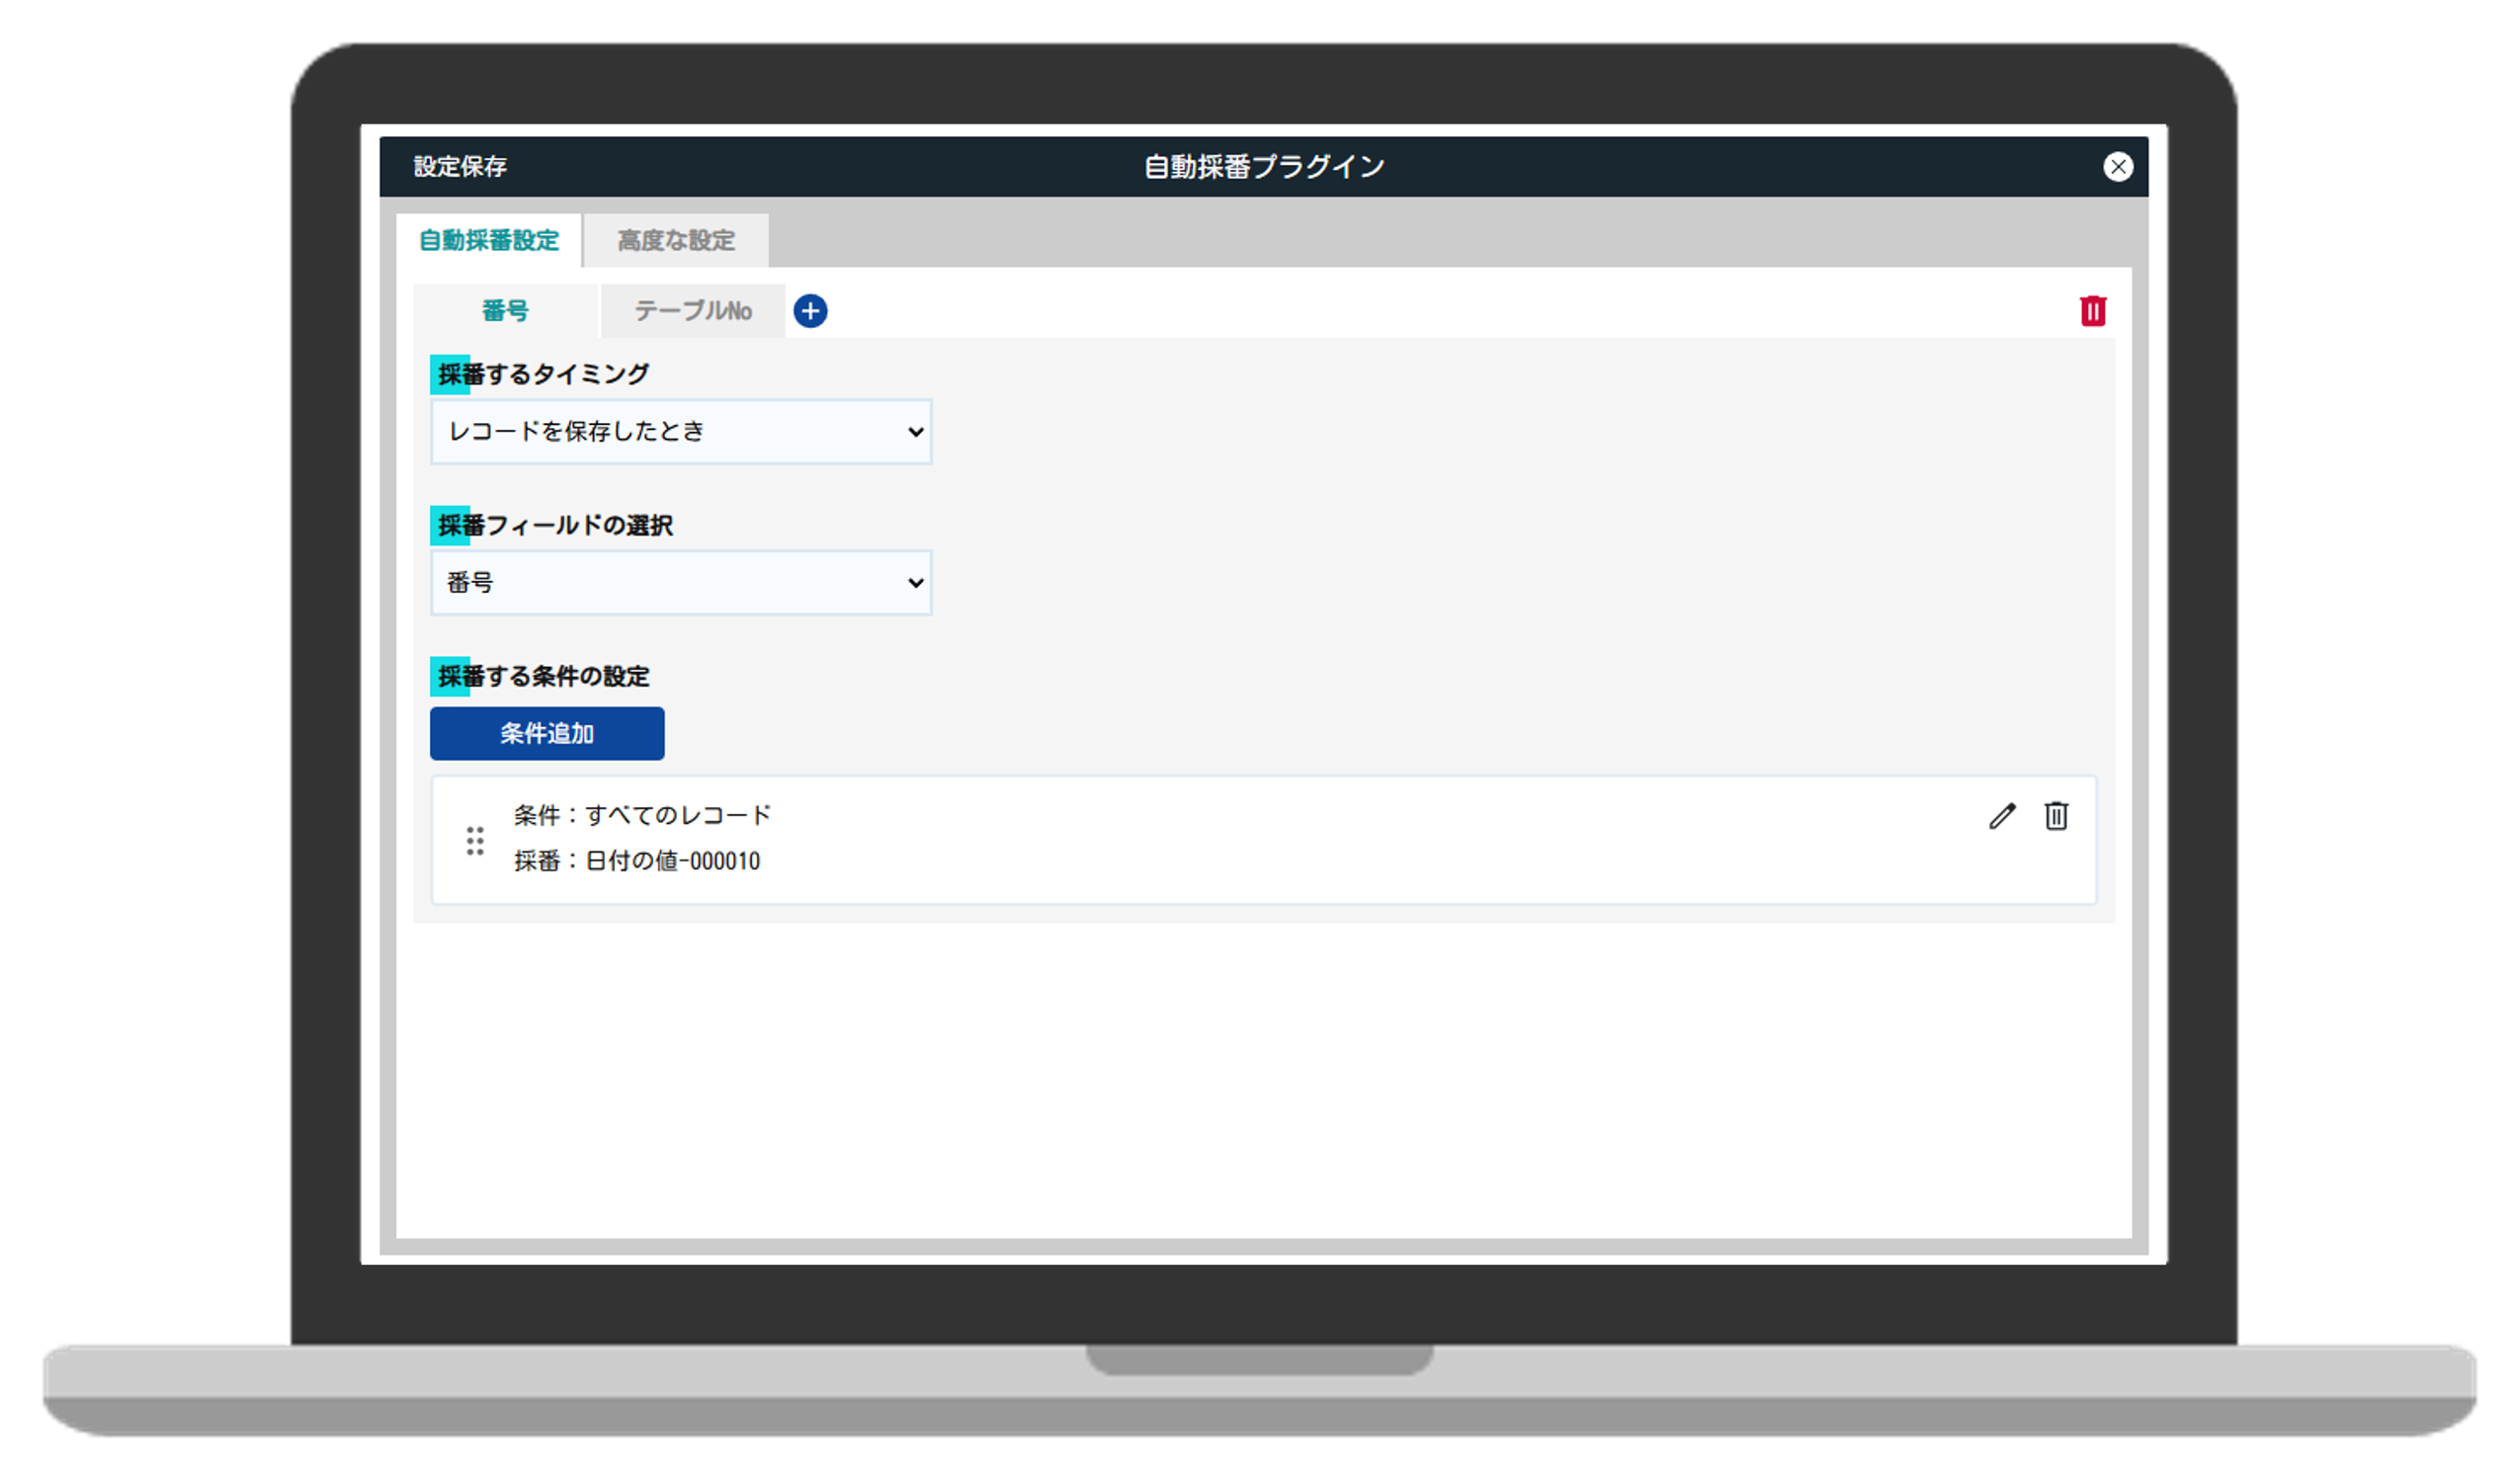Close the 自動採番プラグイン dialog with the X icon
The width and height of the screenshot is (2520, 1480).
(2117, 167)
